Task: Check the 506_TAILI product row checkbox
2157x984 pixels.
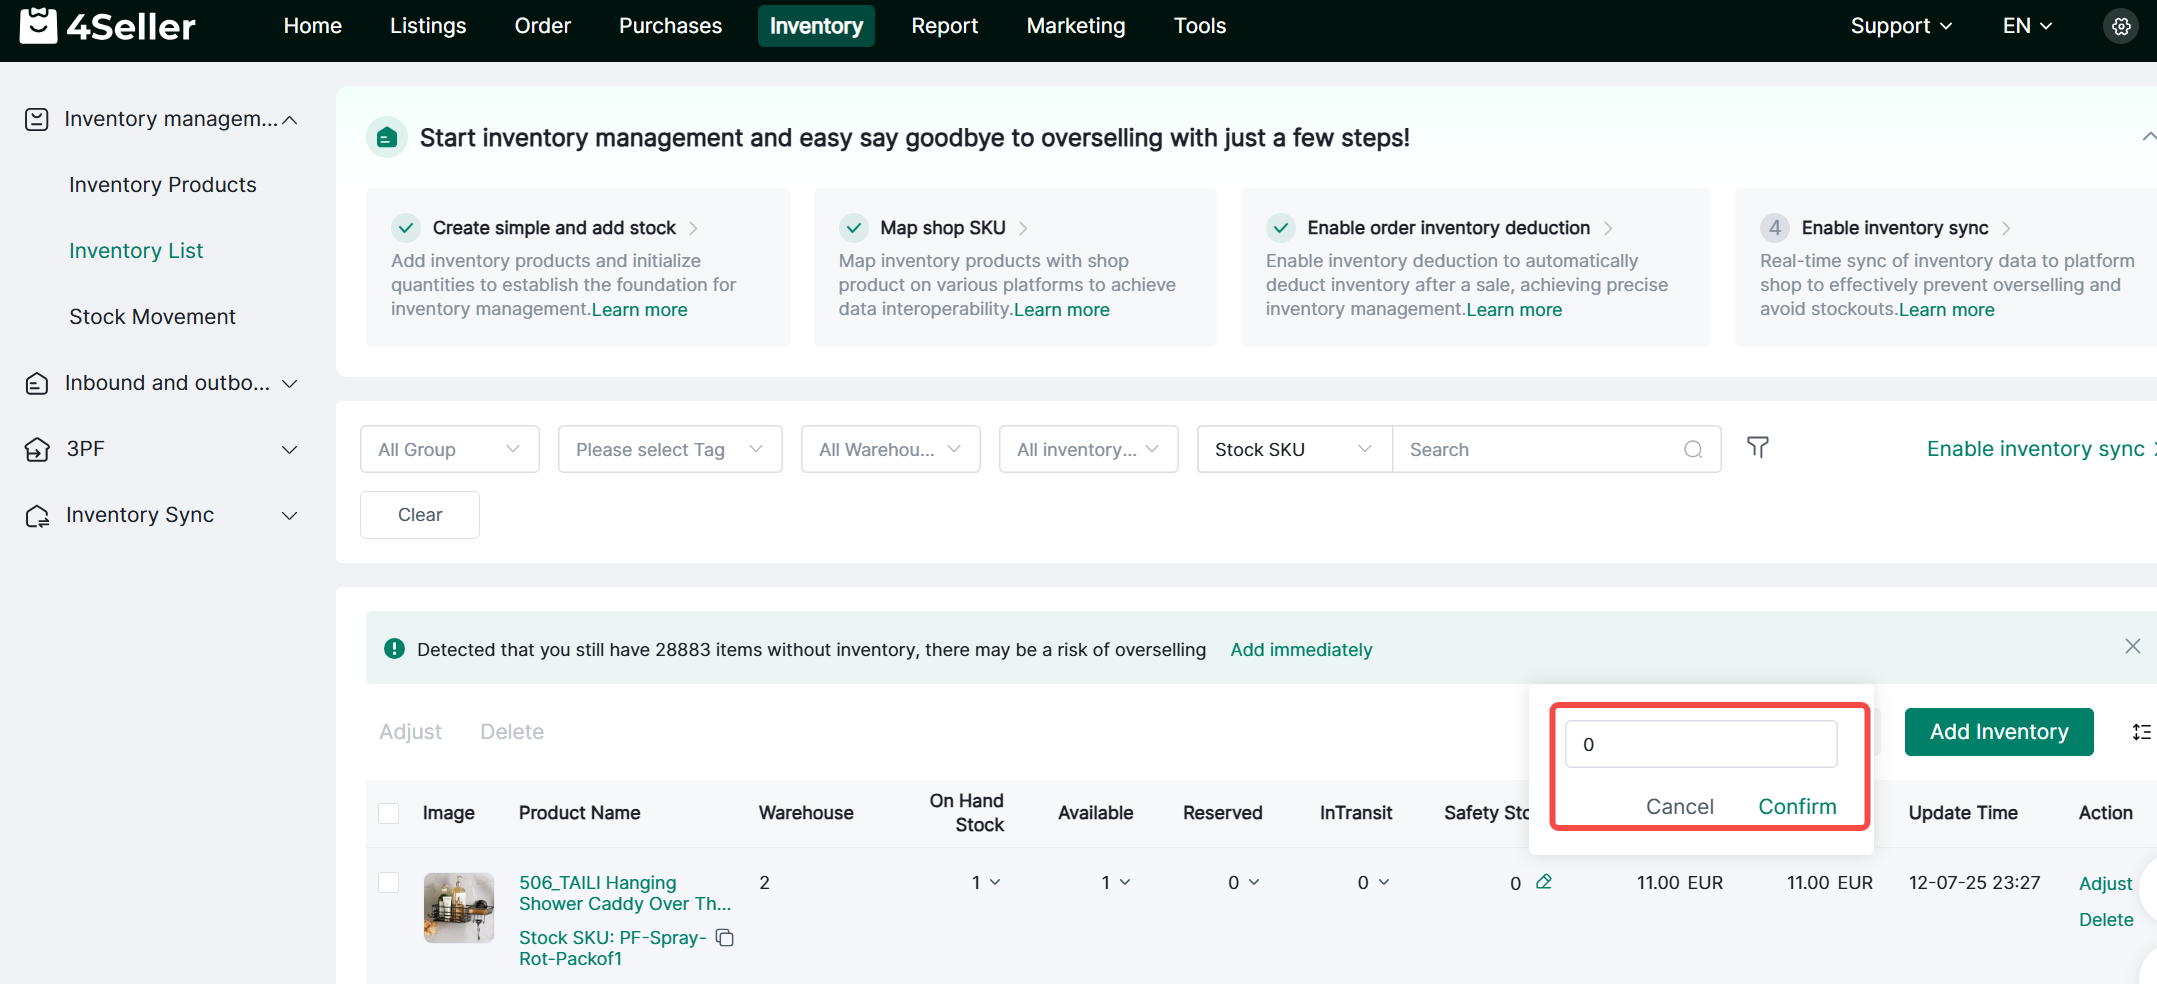Action: [389, 883]
